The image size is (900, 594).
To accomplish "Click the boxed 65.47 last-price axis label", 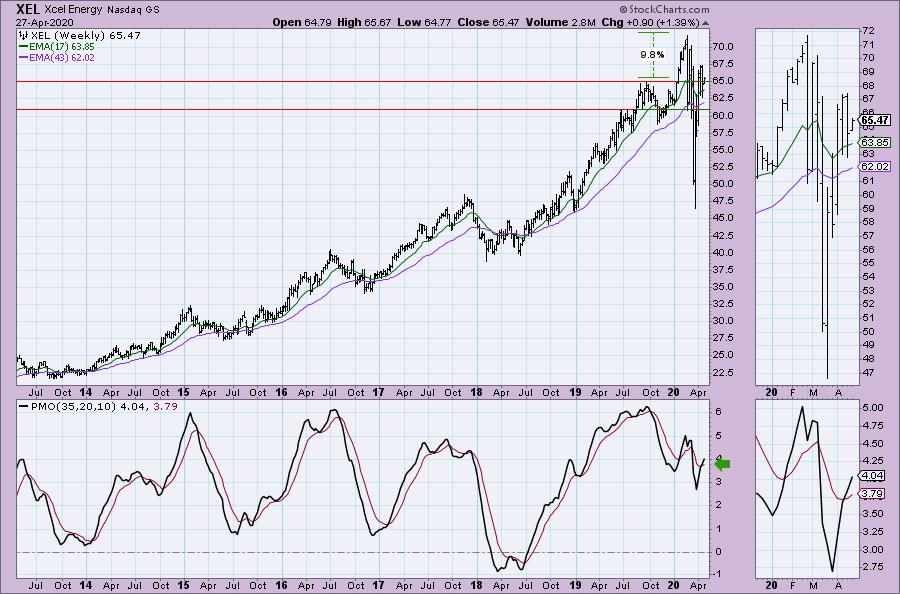I will coord(875,120).
